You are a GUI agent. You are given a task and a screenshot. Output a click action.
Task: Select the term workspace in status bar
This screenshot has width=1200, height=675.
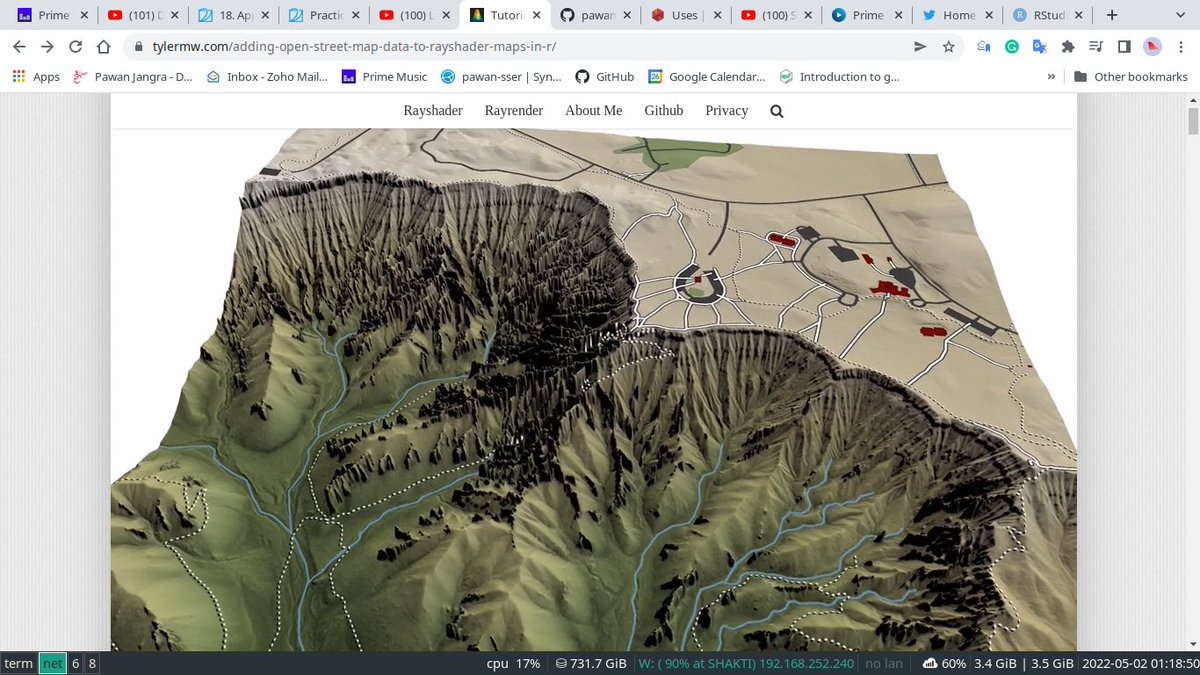click(18, 663)
